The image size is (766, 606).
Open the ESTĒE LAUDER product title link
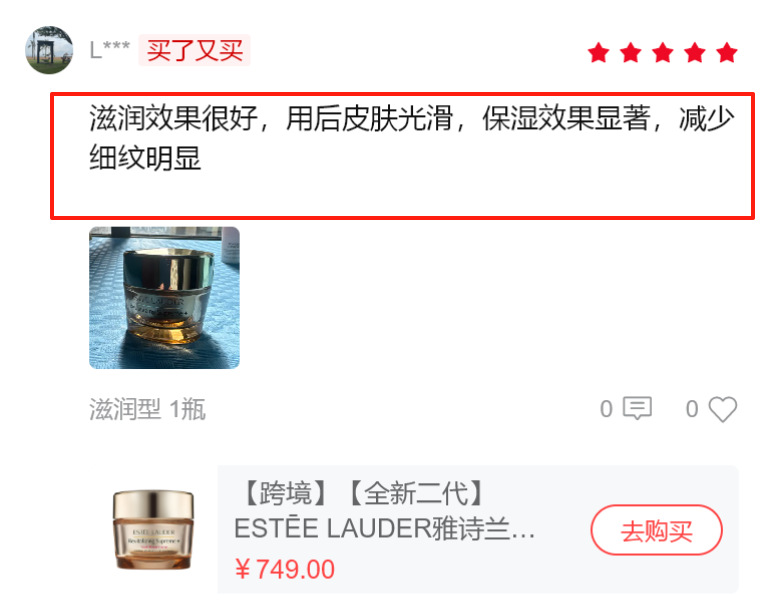click(384, 529)
